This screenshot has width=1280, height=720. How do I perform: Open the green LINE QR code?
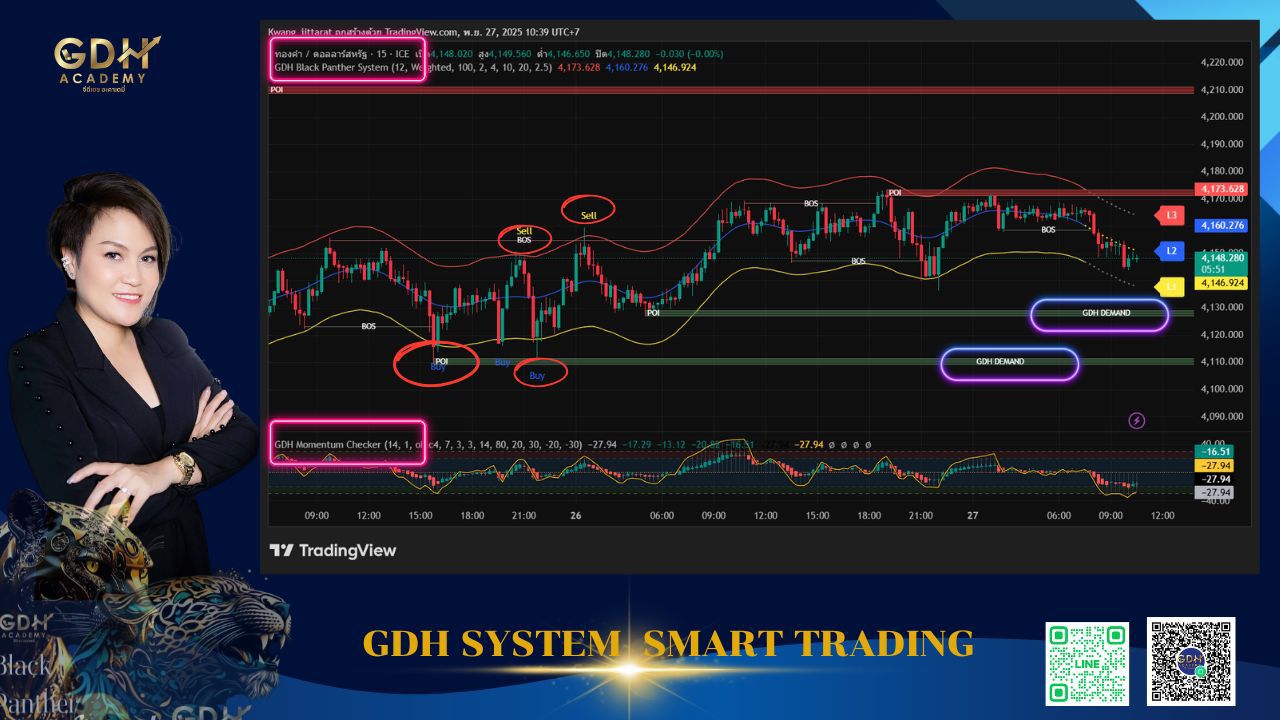coord(1087,663)
